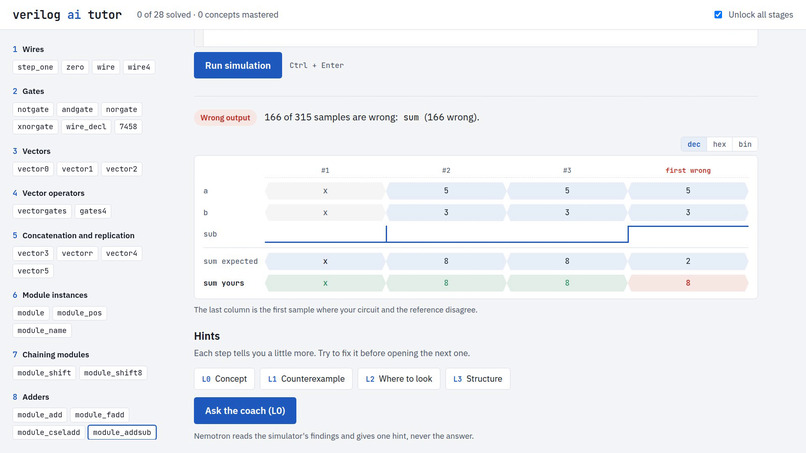Click the '1 Wires' section heading
This screenshot has height=453, width=806.
(x=28, y=49)
